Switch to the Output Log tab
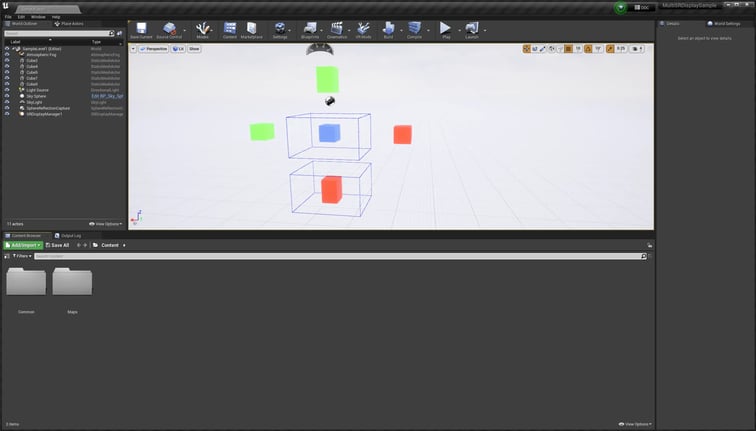This screenshot has width=756, height=431. (68, 236)
